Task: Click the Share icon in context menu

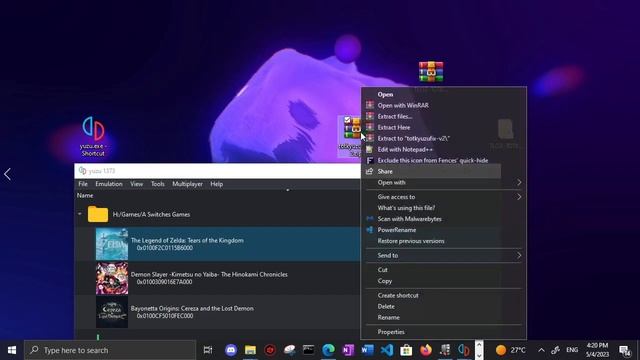Action: tap(370, 171)
